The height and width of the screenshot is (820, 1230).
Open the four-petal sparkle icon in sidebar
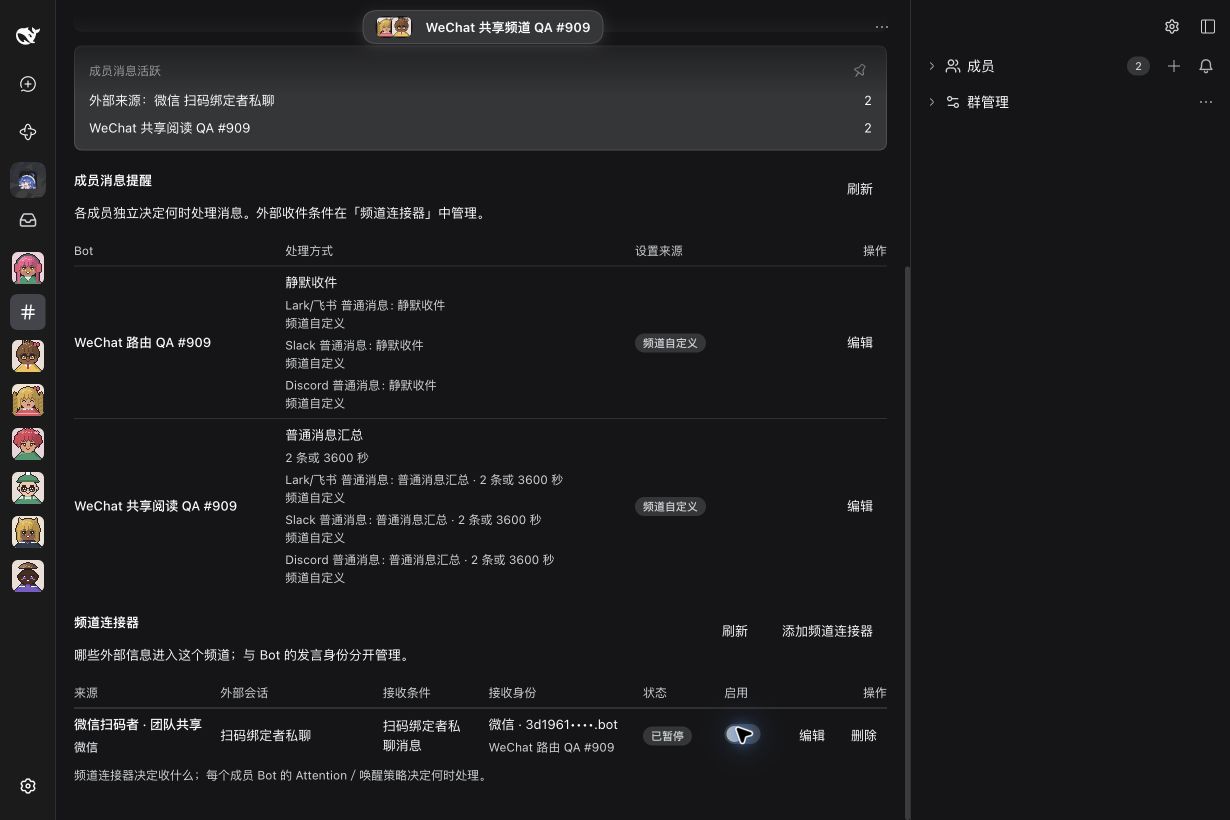click(28, 132)
